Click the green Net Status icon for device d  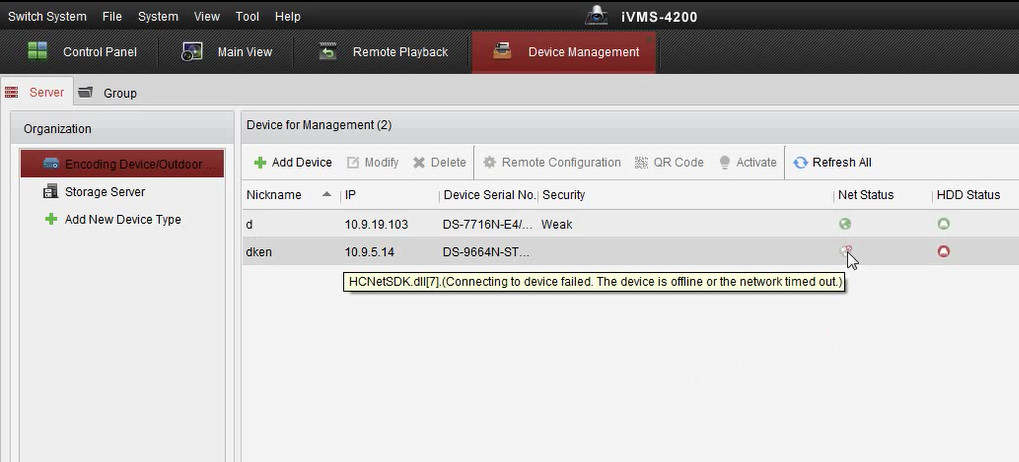coord(845,224)
